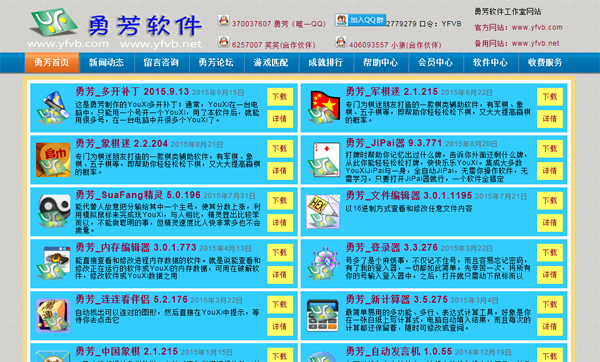Open title link 勇芳_象棋迷 2.2.204

[x=121, y=143]
